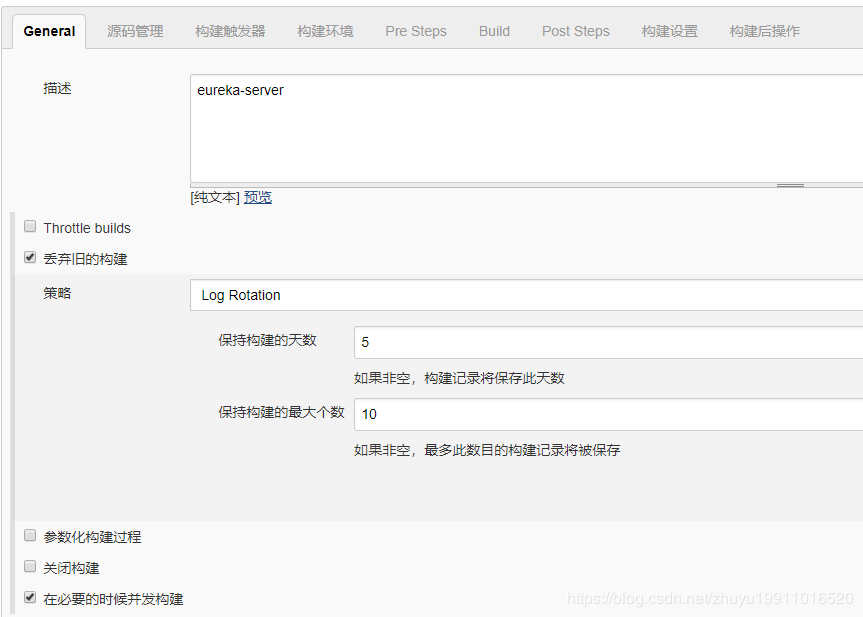Switch to the Post Steps tab

point(575,31)
